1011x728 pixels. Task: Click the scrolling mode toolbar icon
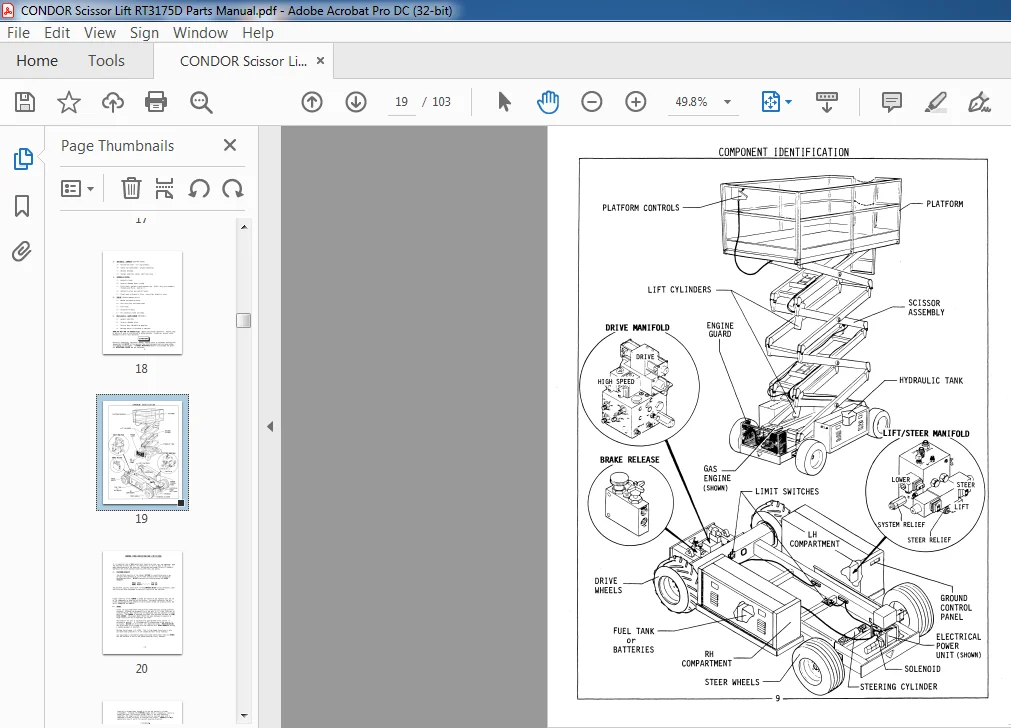tap(827, 102)
